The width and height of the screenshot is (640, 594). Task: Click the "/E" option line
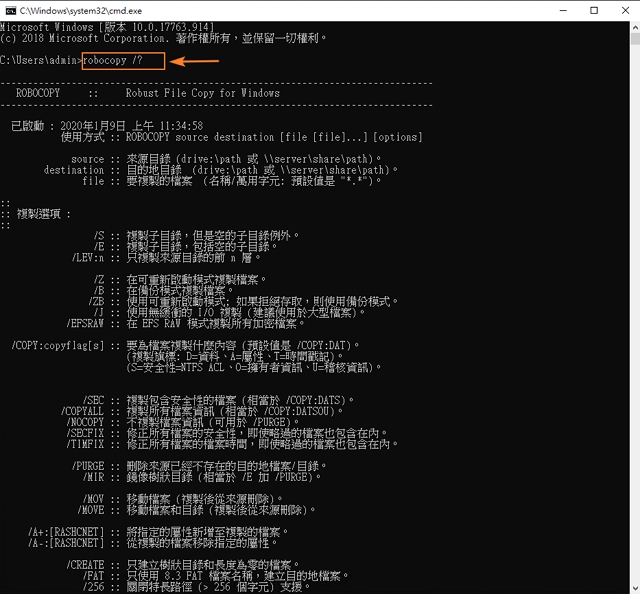coord(185,247)
